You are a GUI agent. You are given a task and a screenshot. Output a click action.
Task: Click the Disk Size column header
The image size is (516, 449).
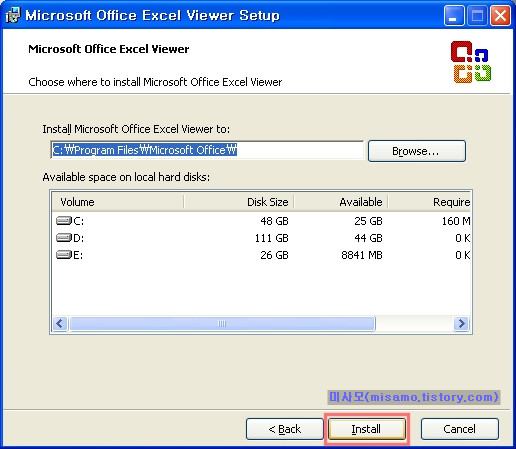pos(238,202)
